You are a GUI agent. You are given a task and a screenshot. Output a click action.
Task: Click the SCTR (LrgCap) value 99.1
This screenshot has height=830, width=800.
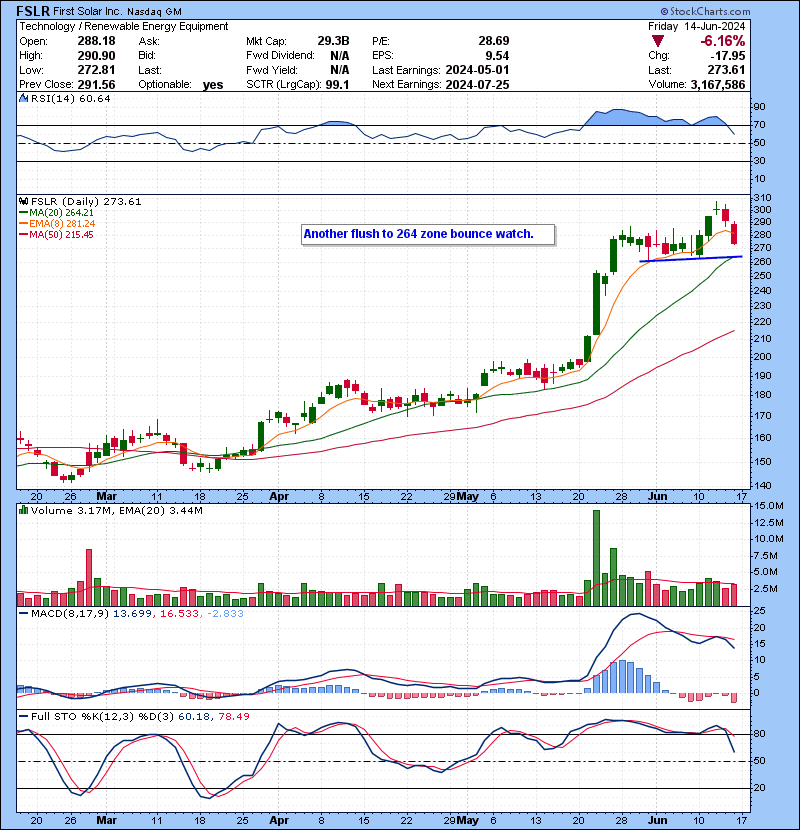[337, 85]
